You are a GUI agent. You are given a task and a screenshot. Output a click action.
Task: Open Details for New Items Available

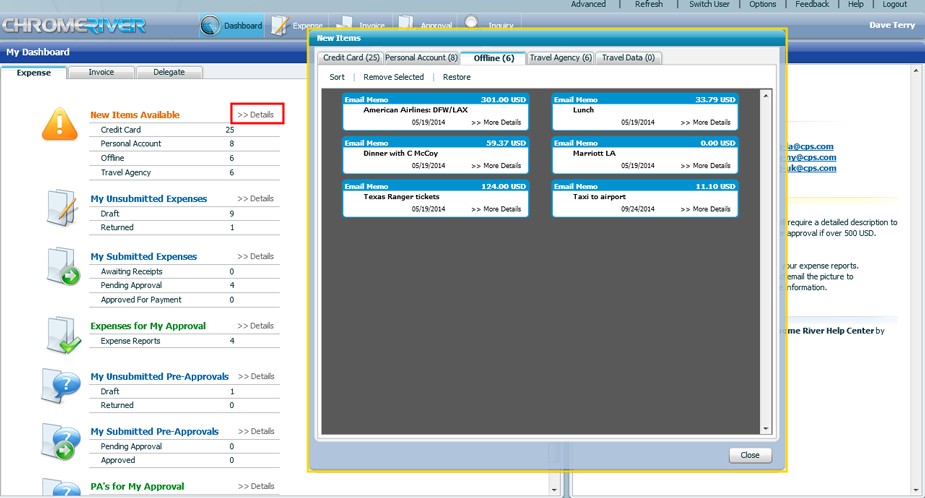click(x=256, y=114)
